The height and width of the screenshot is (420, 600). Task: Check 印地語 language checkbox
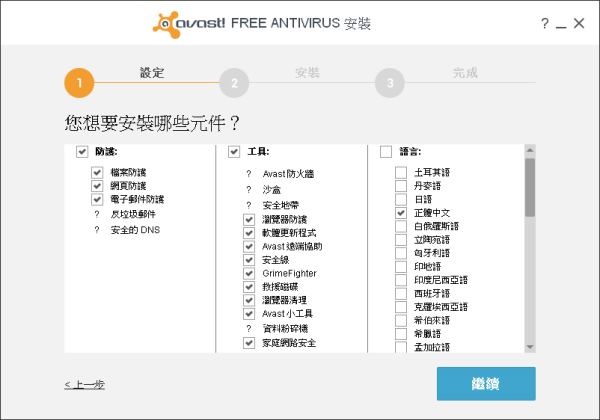pyautogui.click(x=401, y=266)
